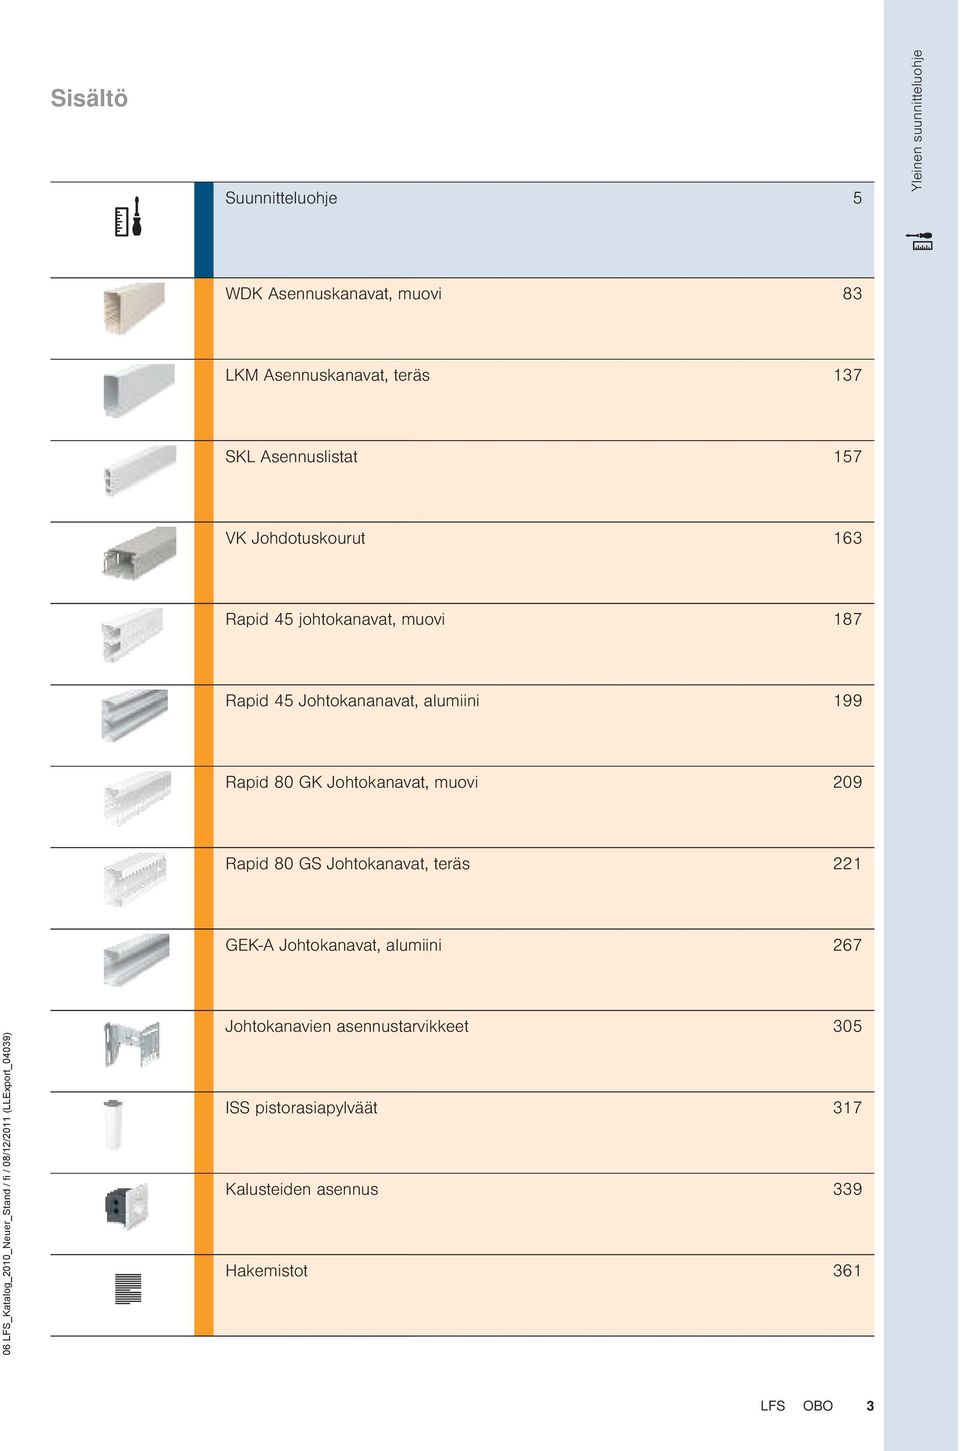
Task: Click page number 361 for Hakemistot
Action: 847,1271
